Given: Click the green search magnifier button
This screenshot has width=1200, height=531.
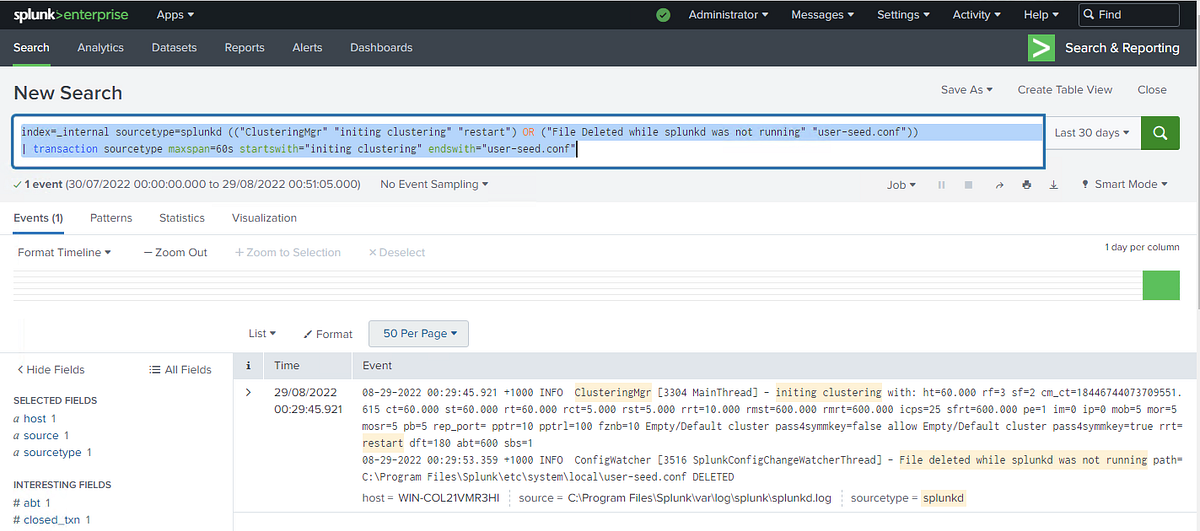Looking at the screenshot, I should [1160, 133].
